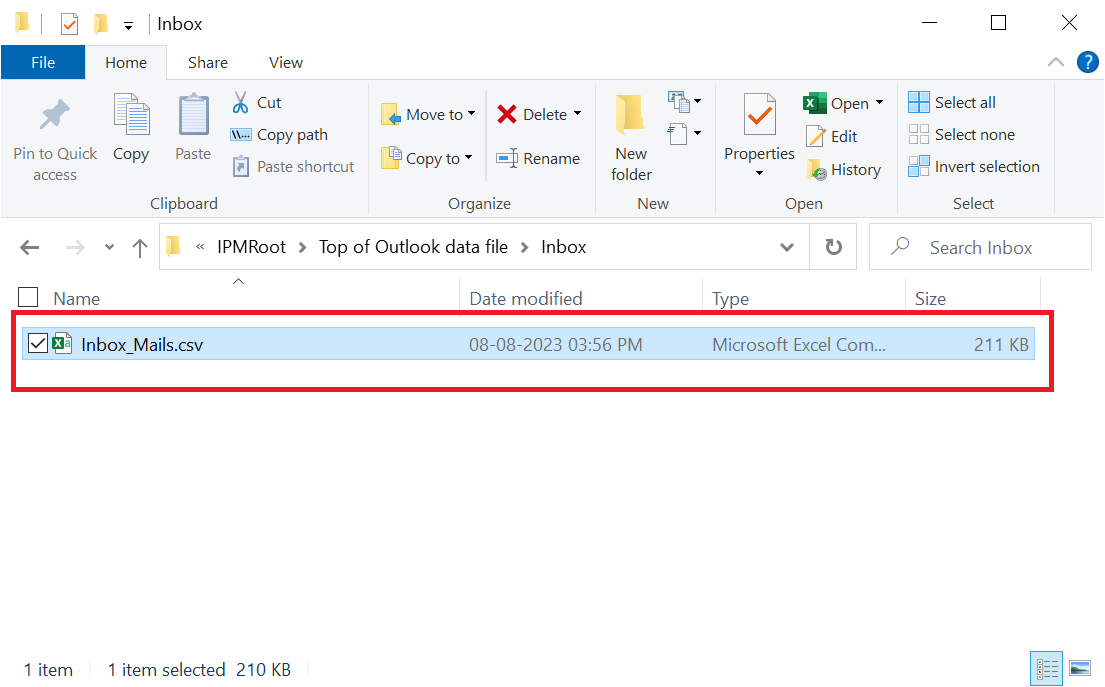Image resolution: width=1105 pixels, height=687 pixels.
Task: Click the folder icon in title bar
Action: [22, 23]
